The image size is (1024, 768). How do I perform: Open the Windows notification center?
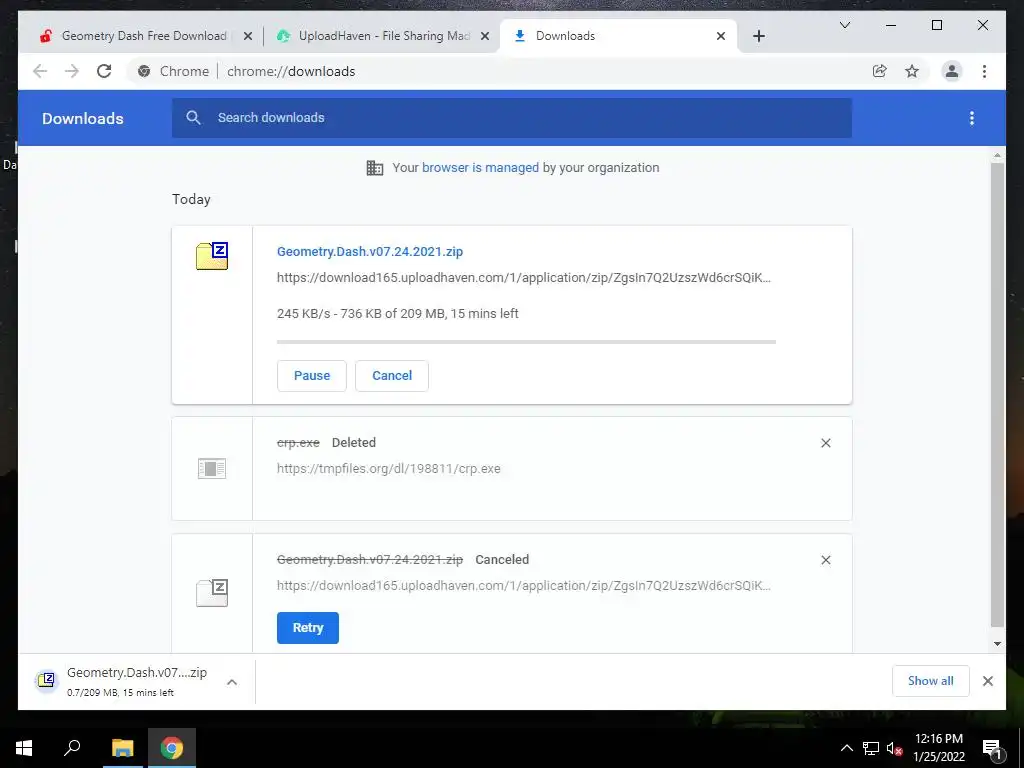[992, 748]
